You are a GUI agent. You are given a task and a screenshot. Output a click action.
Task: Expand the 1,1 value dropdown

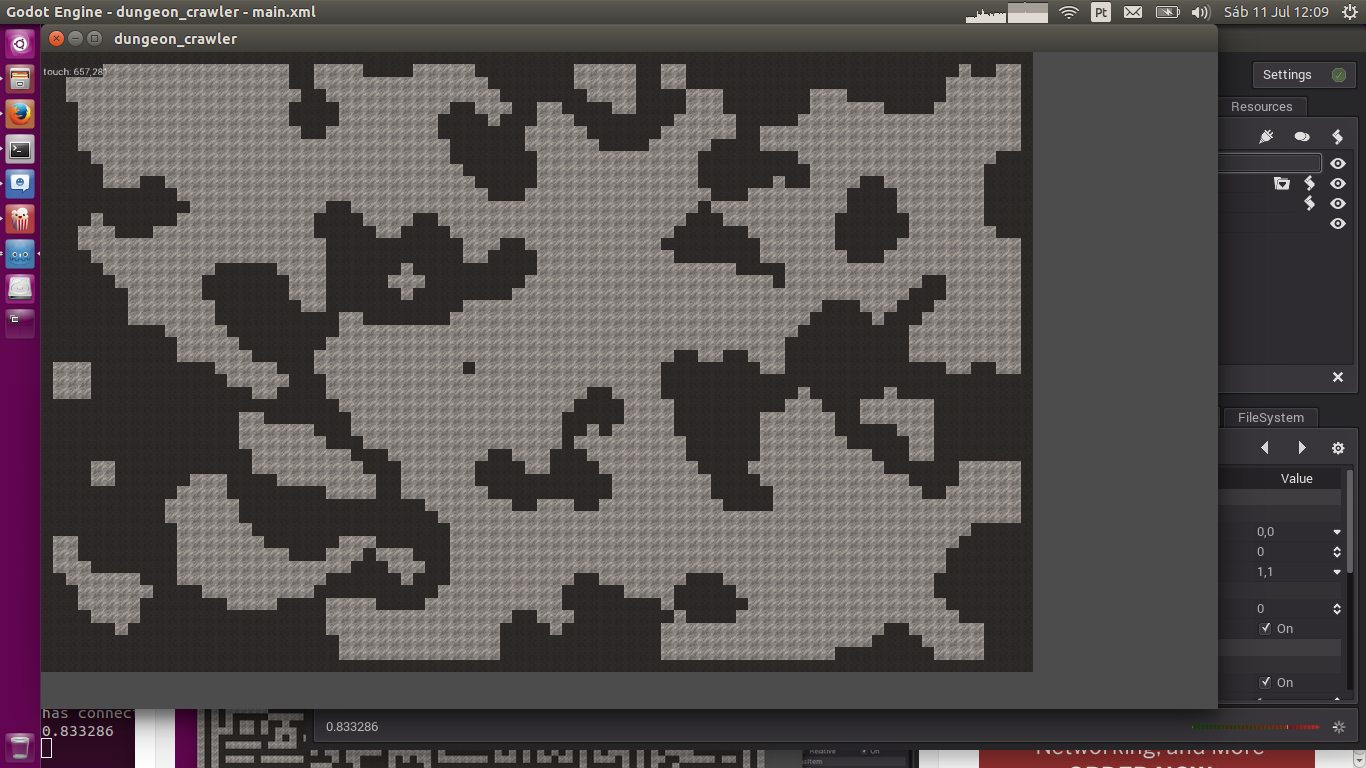[1337, 572]
